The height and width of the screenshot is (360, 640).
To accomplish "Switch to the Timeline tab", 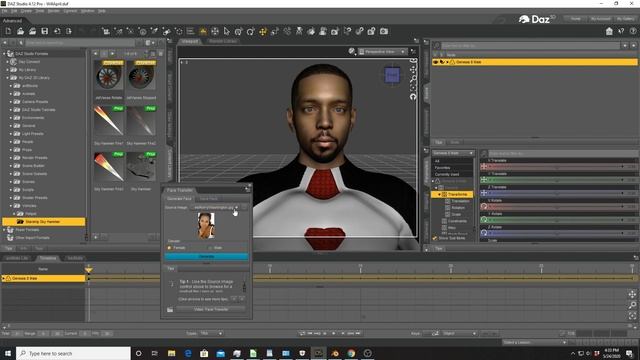I will tap(48, 258).
